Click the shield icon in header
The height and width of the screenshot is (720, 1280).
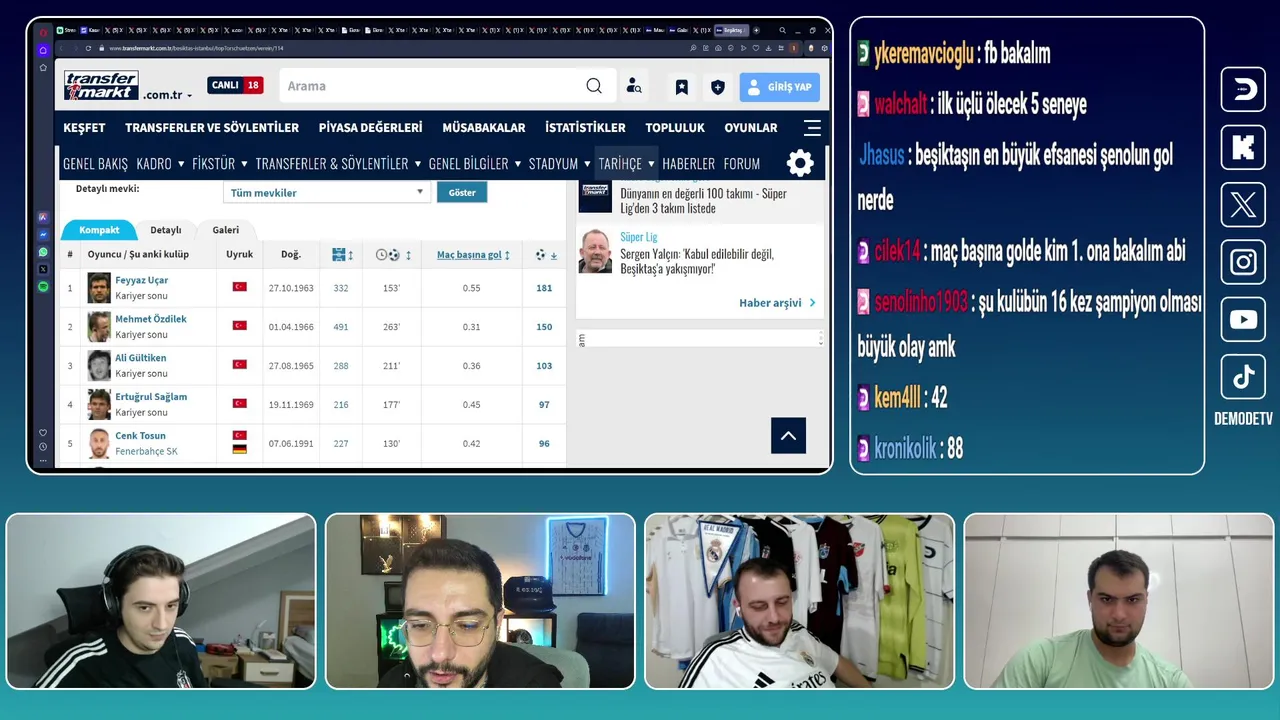pos(718,87)
